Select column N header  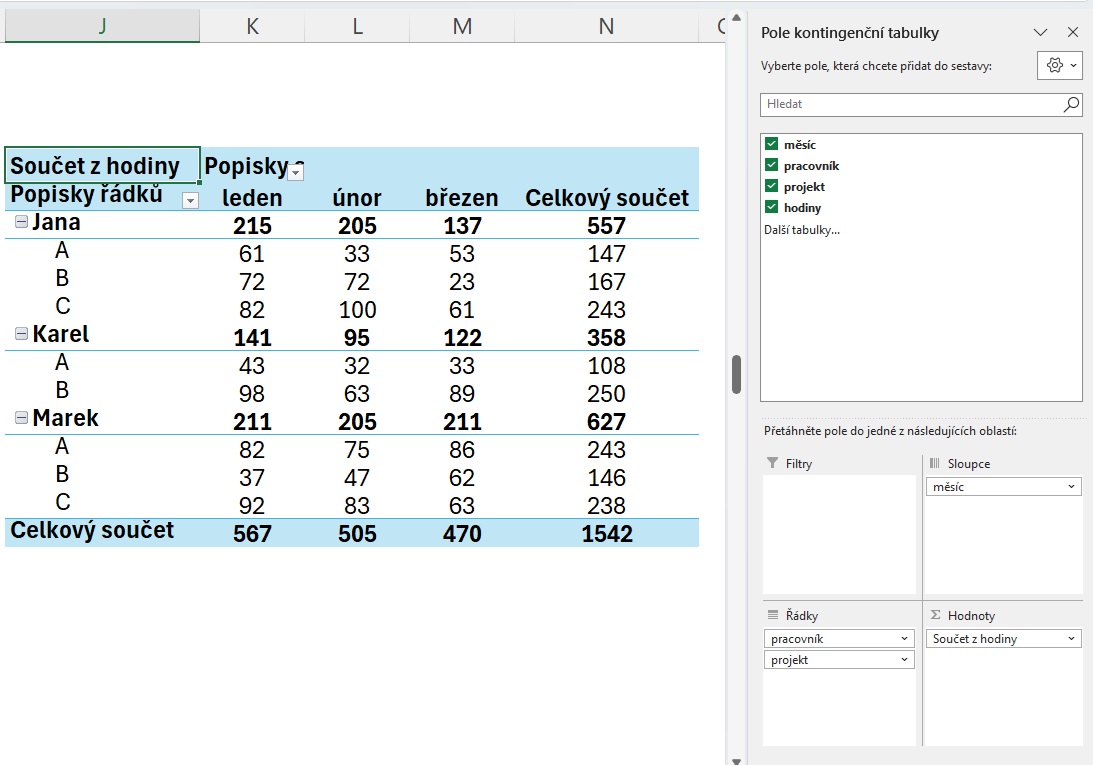click(606, 27)
